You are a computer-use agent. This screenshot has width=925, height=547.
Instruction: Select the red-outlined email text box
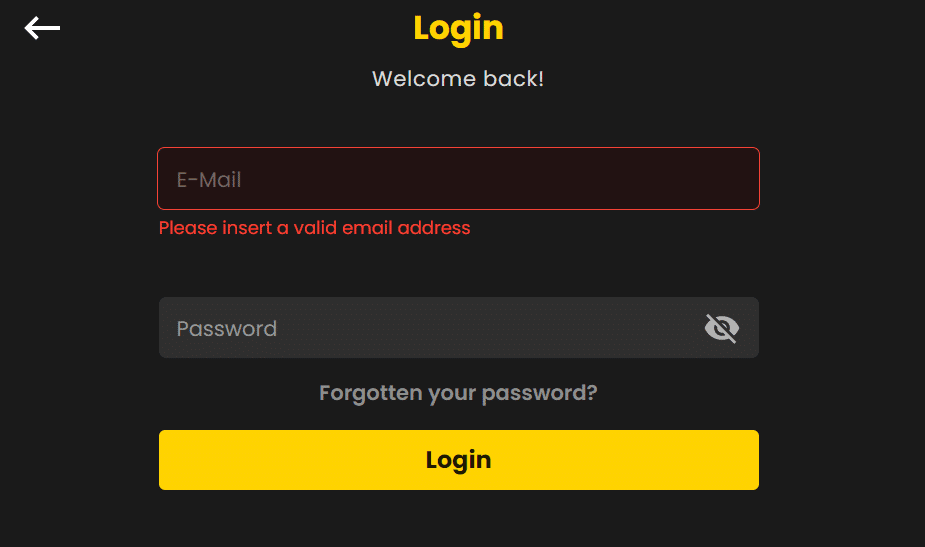click(458, 179)
